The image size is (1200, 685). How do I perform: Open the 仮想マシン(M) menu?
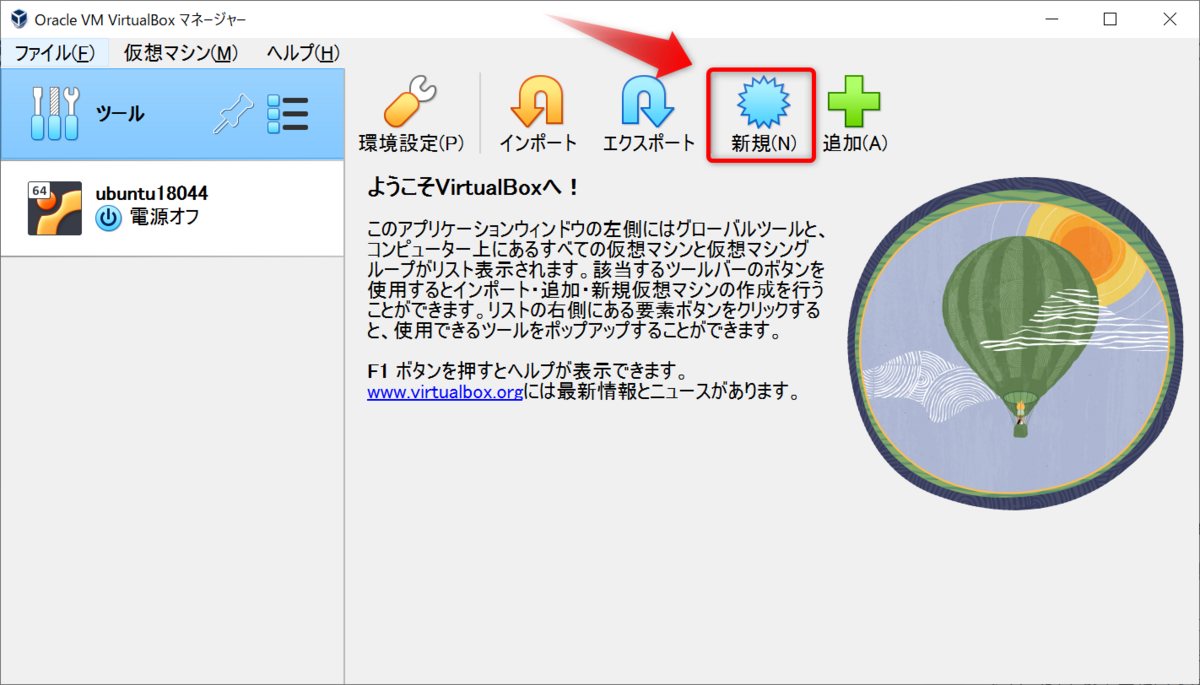[181, 53]
